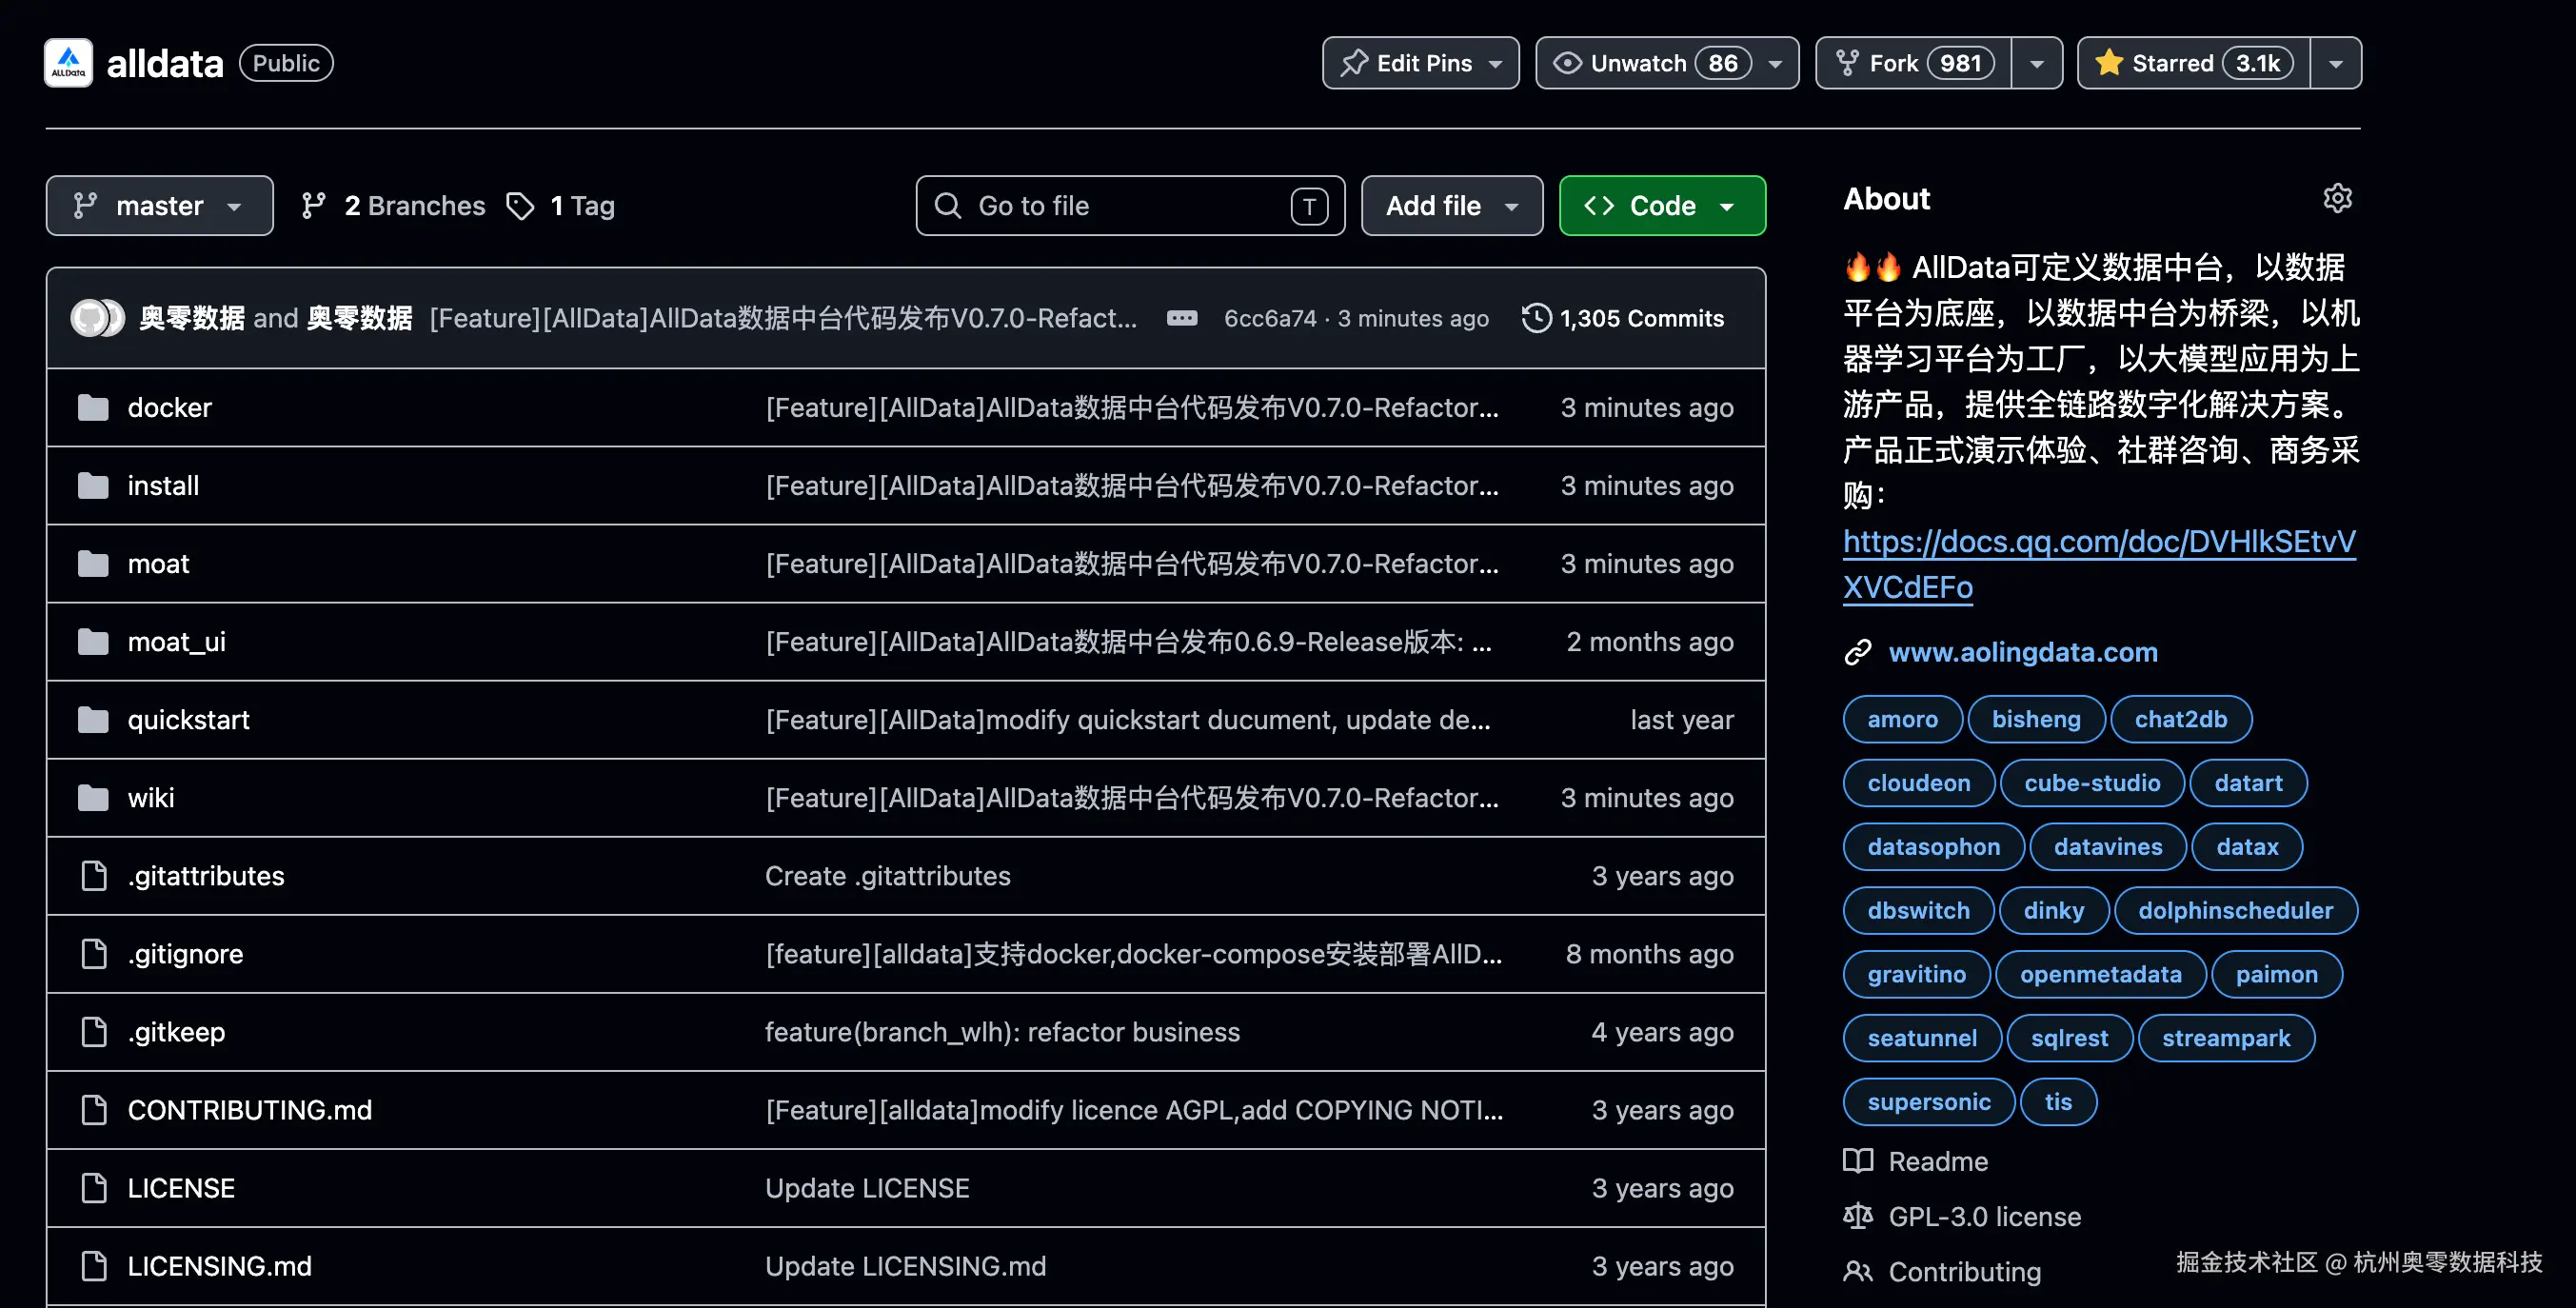2576x1308 pixels.
Task: Select the amoro topic tag
Action: 1902,718
